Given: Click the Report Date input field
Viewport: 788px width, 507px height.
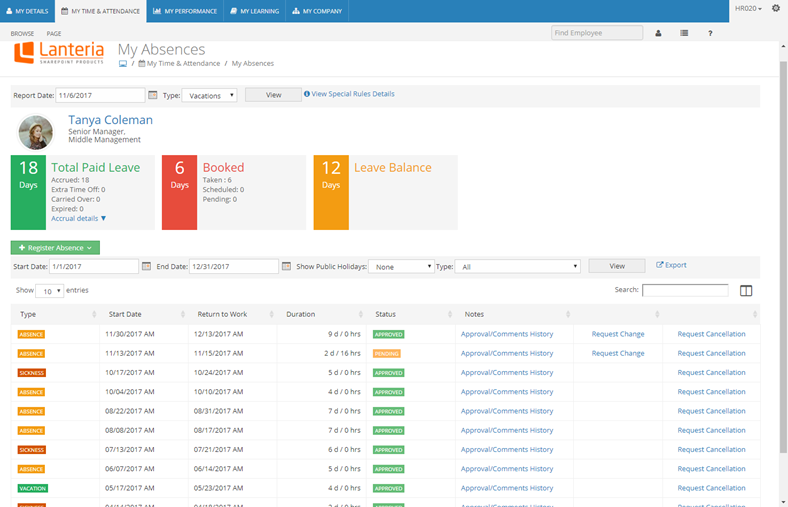Looking at the screenshot, I should click(100, 95).
